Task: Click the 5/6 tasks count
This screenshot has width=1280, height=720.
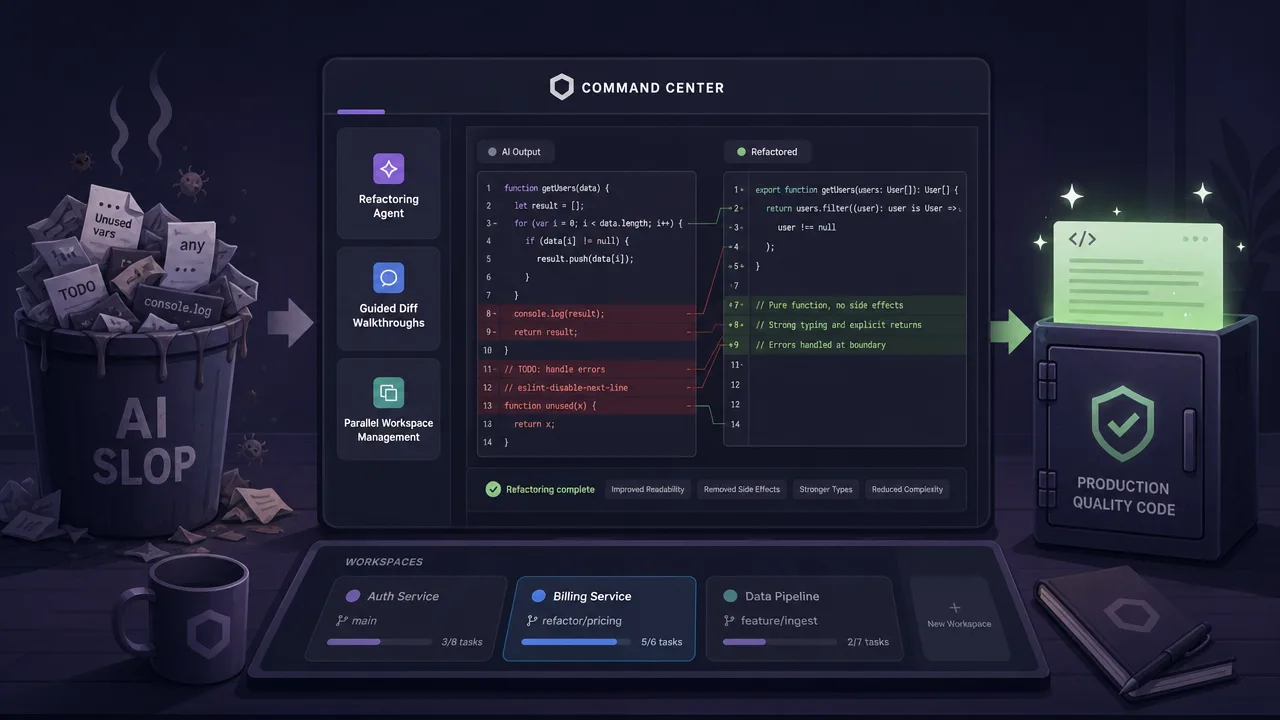Action: (662, 642)
